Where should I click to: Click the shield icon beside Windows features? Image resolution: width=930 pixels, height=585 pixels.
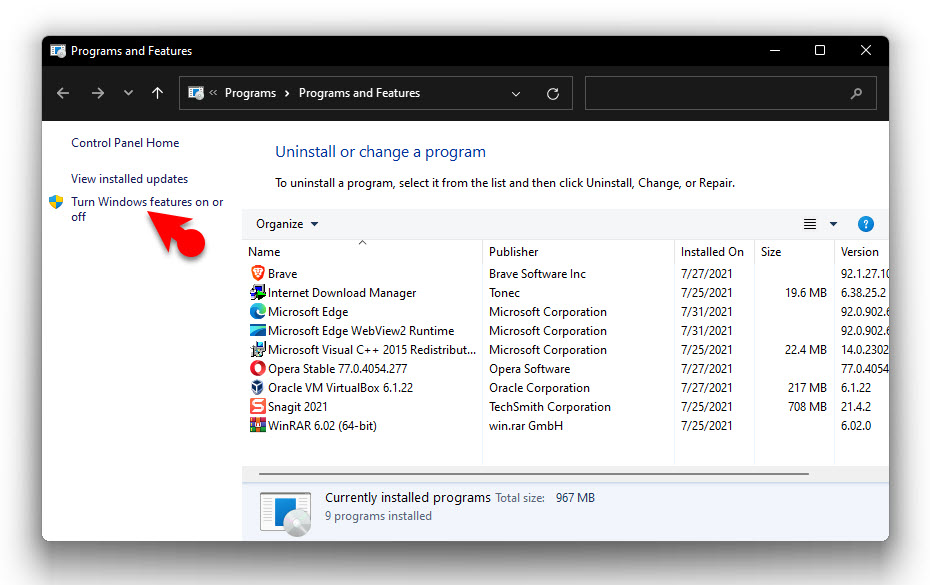coord(56,202)
